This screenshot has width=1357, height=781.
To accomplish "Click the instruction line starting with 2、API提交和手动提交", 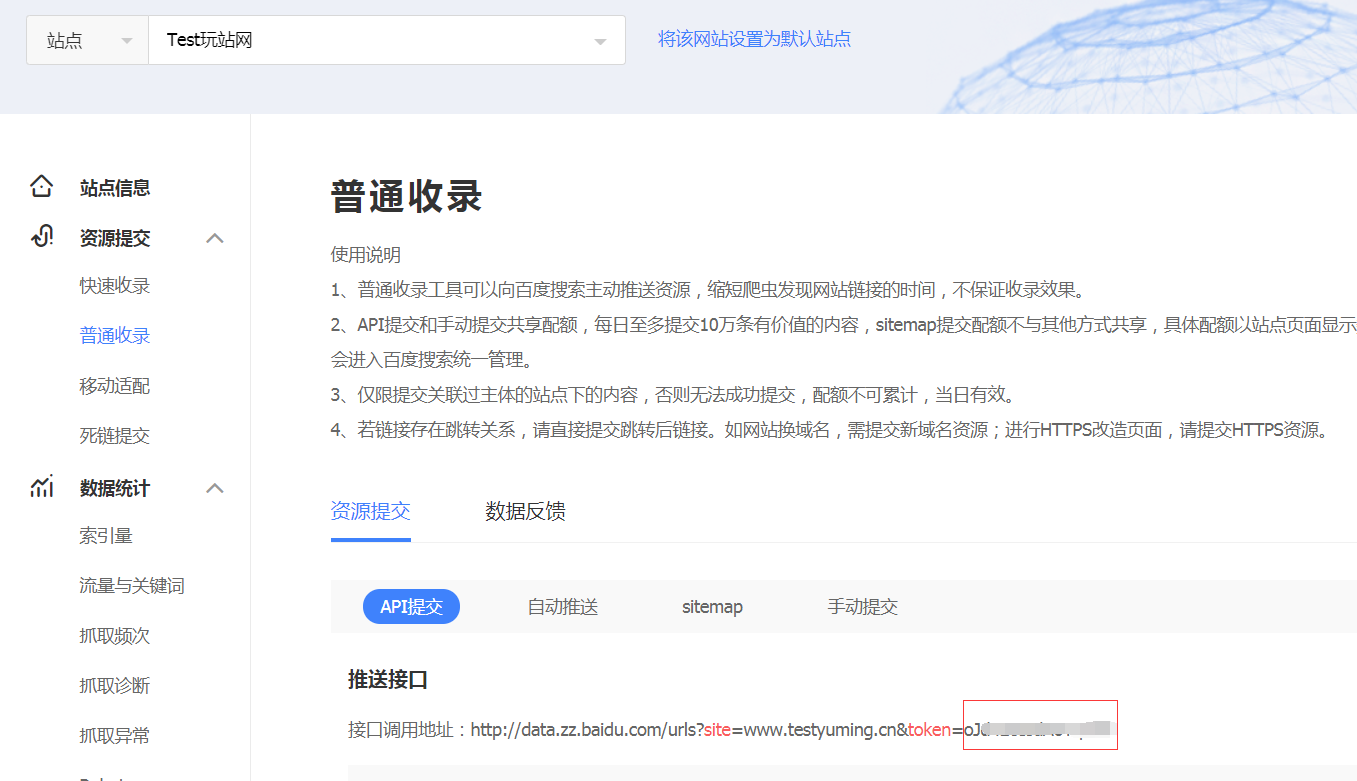I will pos(844,325).
